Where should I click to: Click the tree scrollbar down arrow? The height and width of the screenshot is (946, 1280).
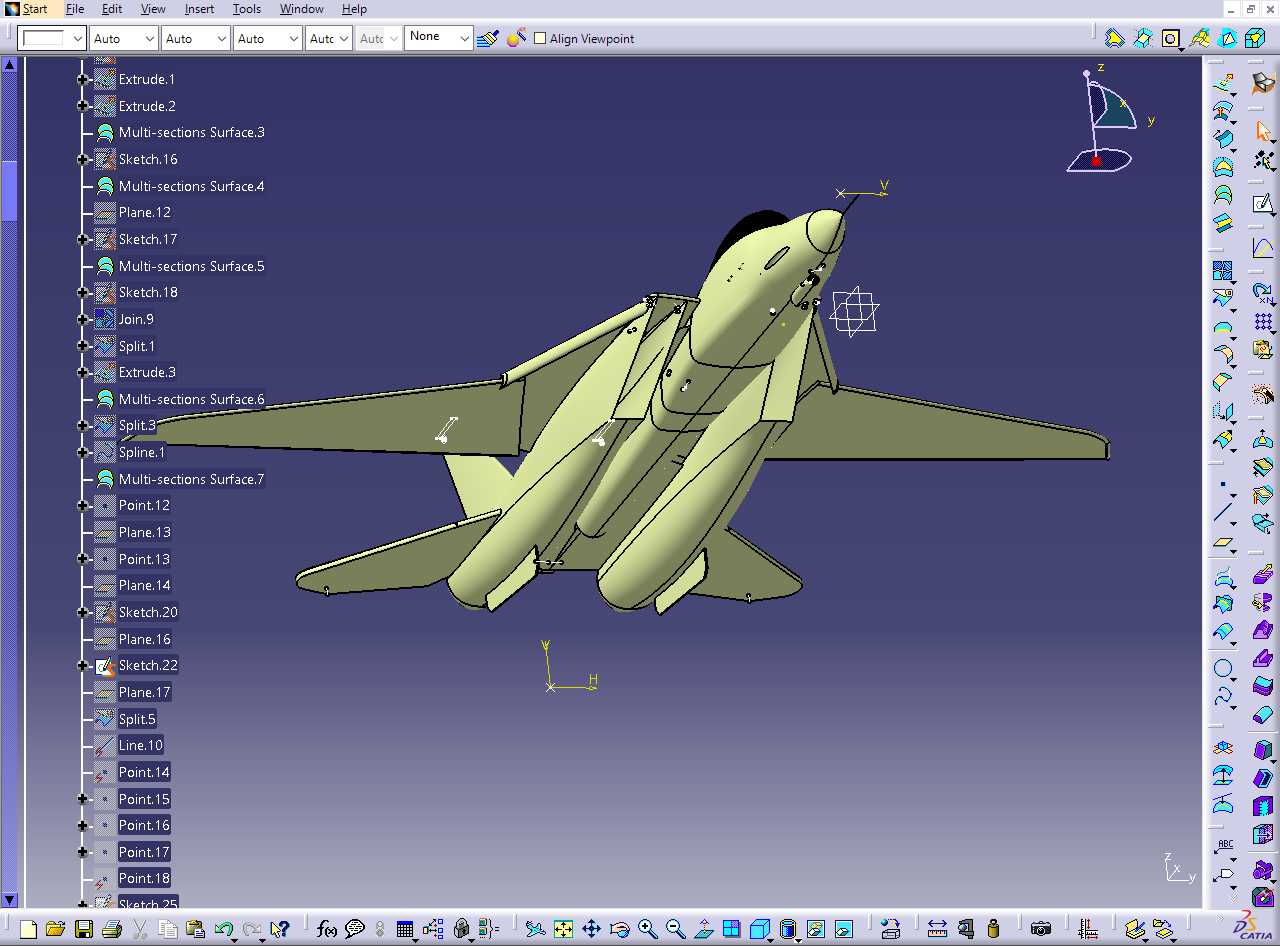10,900
